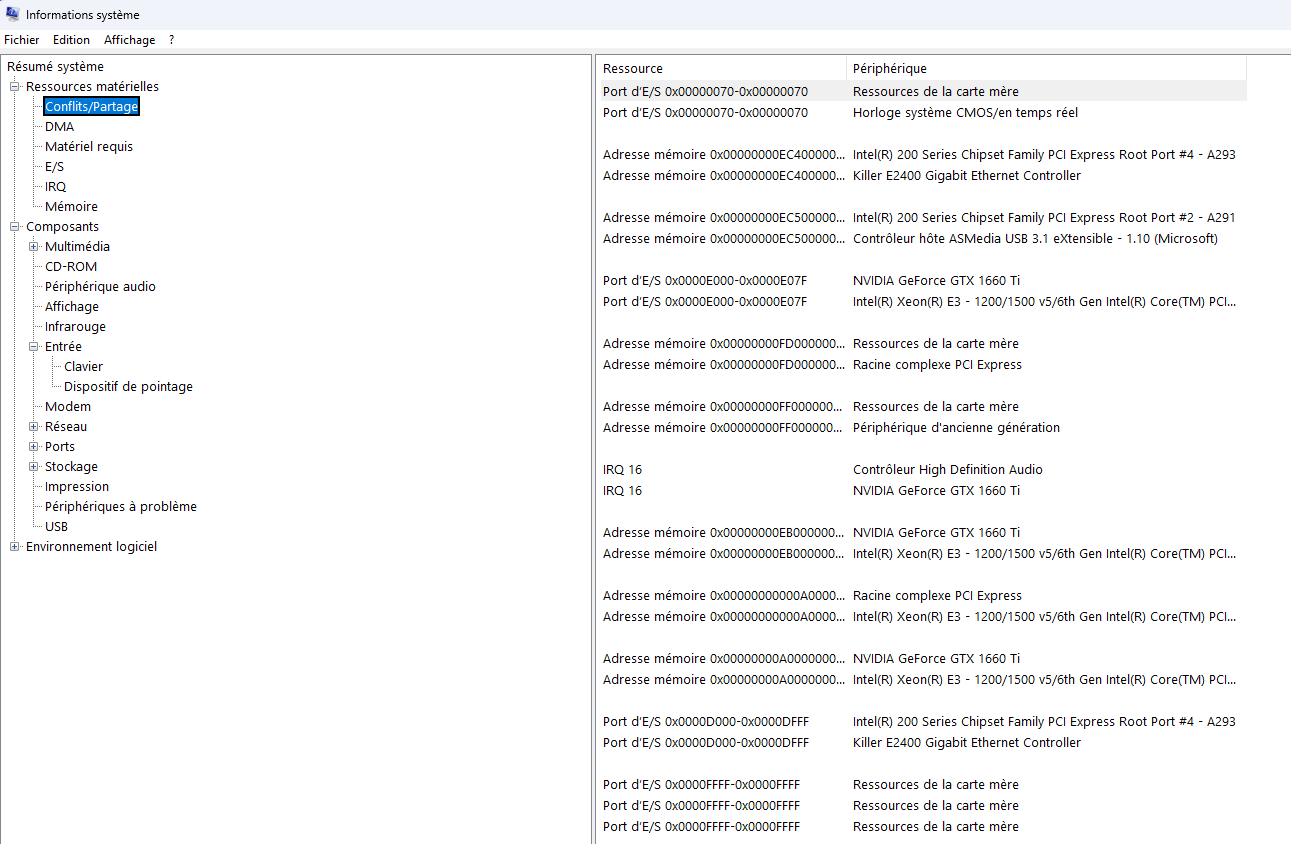Open the Edition menu
Image resolution: width=1291 pixels, height=844 pixels.
(x=71, y=40)
